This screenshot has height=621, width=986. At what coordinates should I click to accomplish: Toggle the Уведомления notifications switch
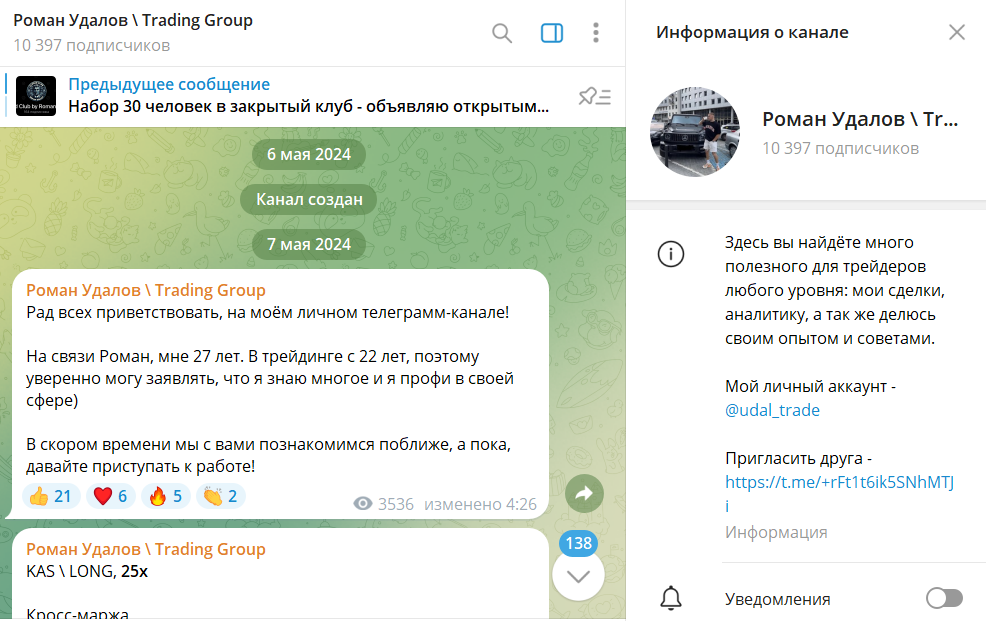944,598
